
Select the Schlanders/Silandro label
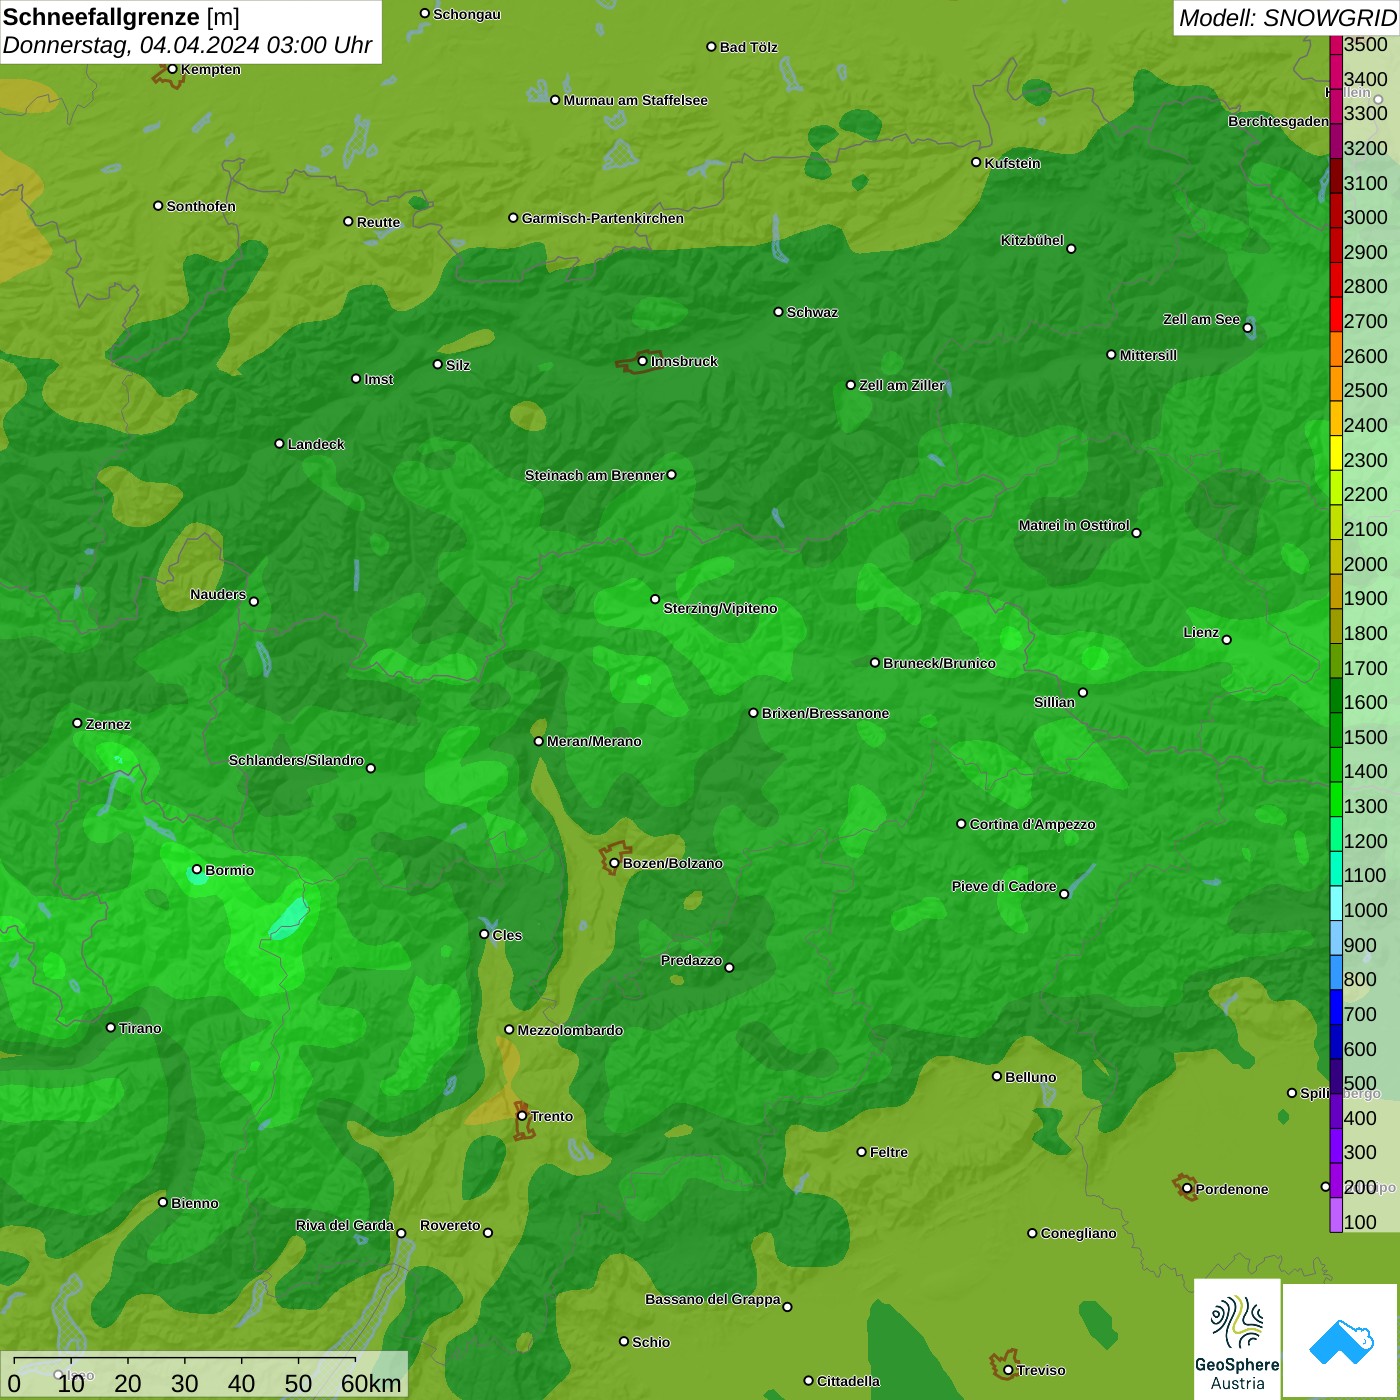[296, 760]
